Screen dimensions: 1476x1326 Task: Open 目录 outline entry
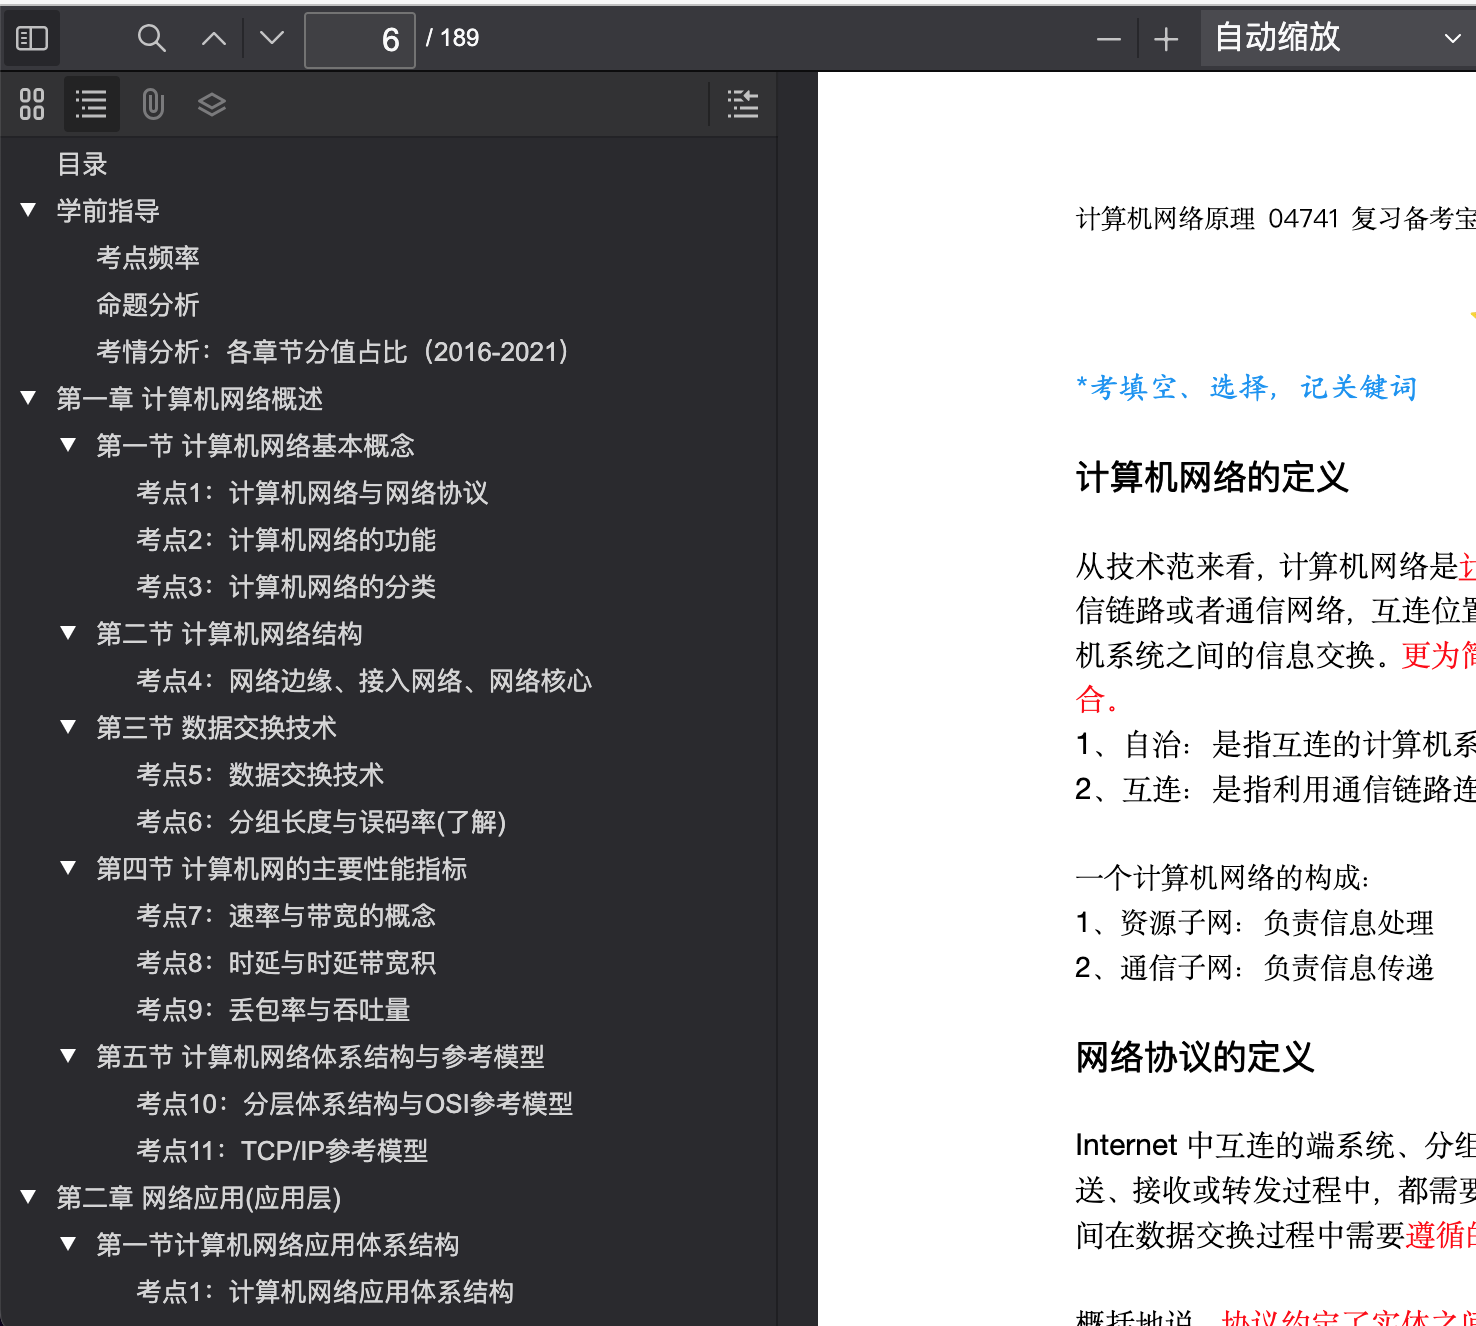[82, 163]
